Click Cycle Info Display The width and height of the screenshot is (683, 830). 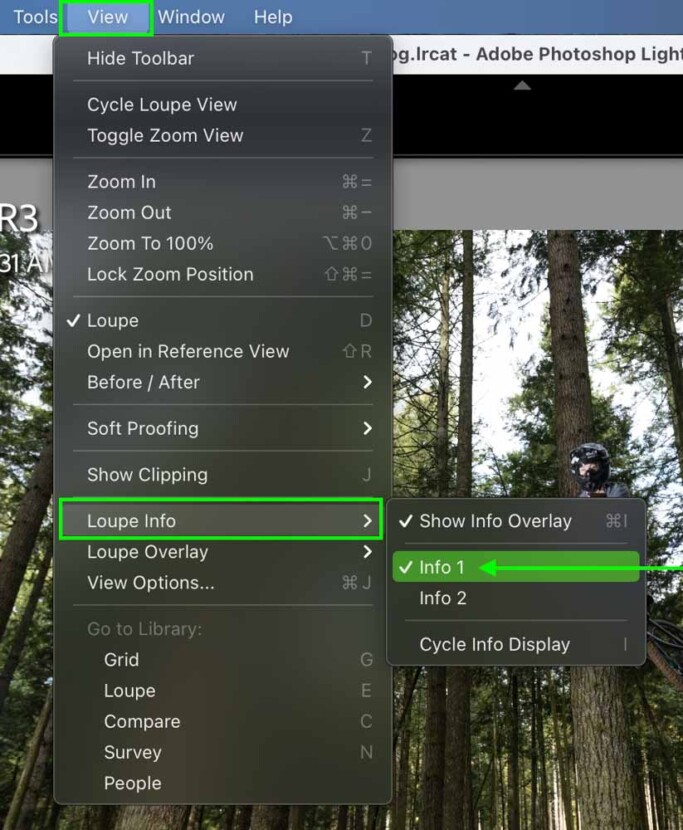pyautogui.click(x=516, y=644)
